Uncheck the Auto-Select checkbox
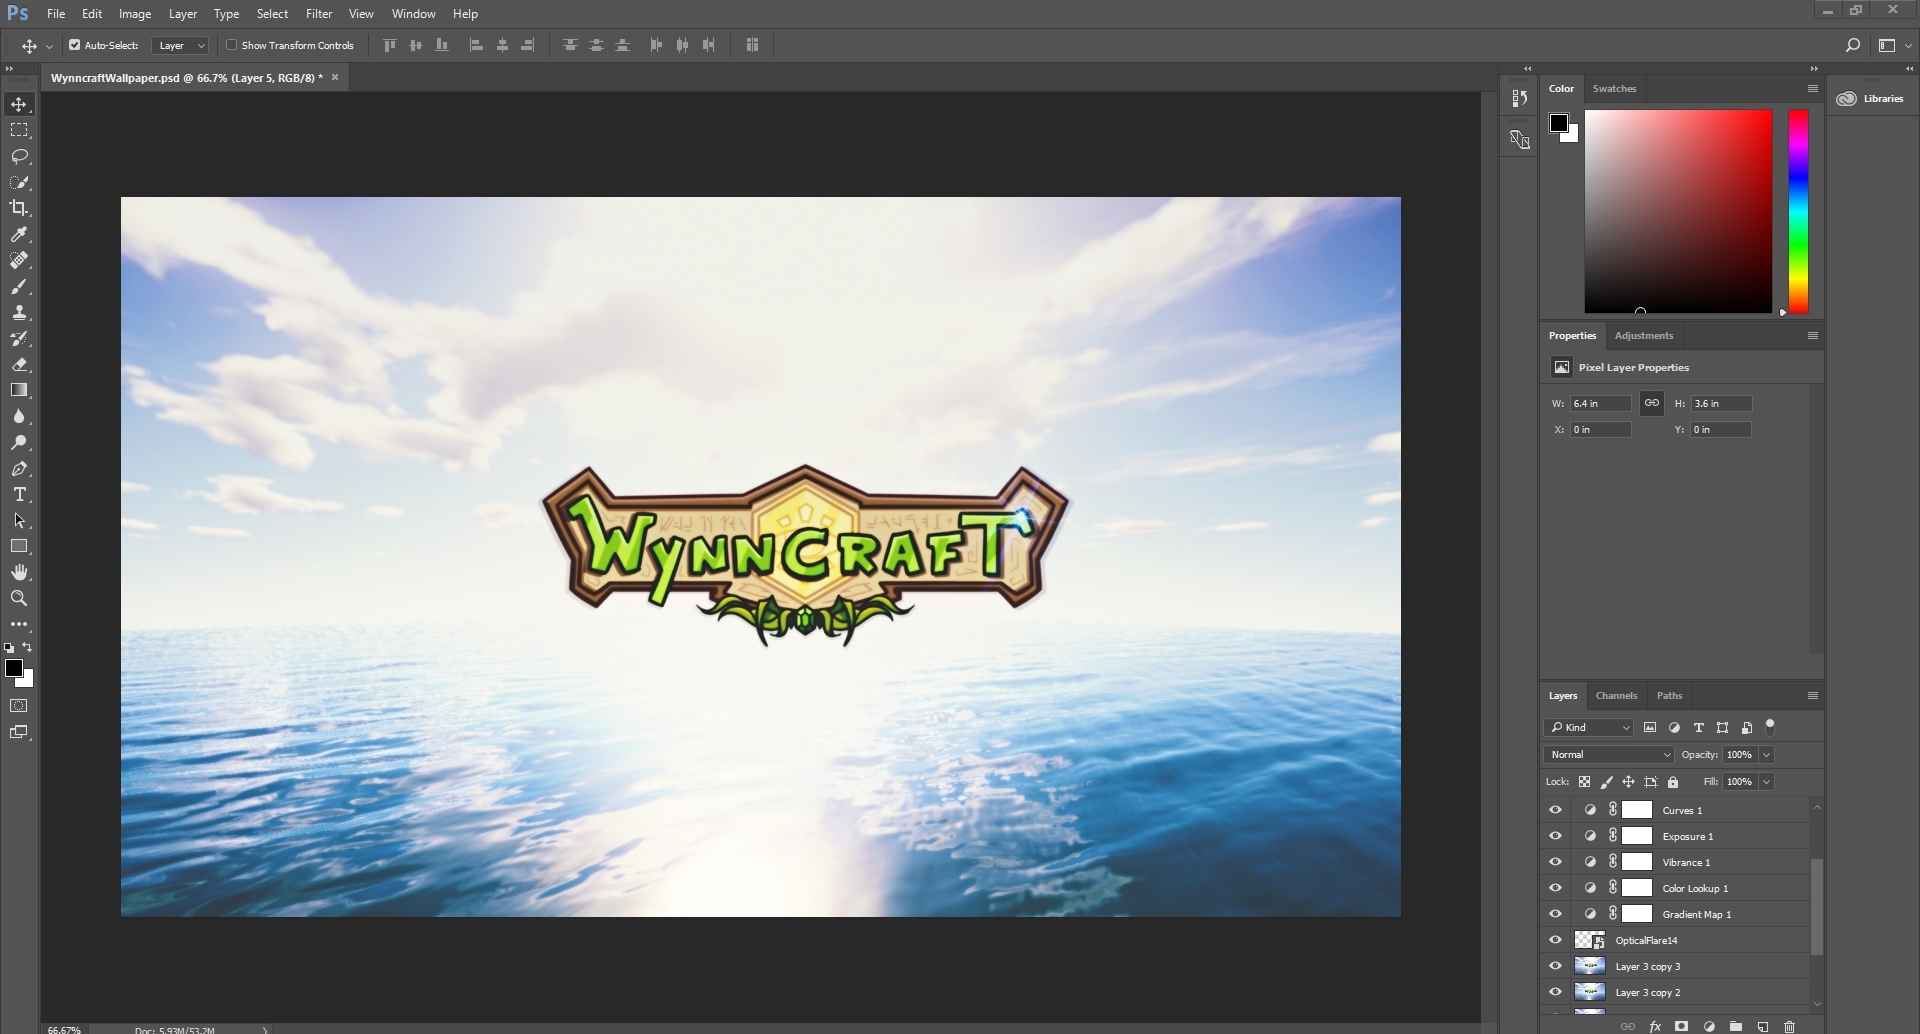Viewport: 1920px width, 1034px height. 74,45
